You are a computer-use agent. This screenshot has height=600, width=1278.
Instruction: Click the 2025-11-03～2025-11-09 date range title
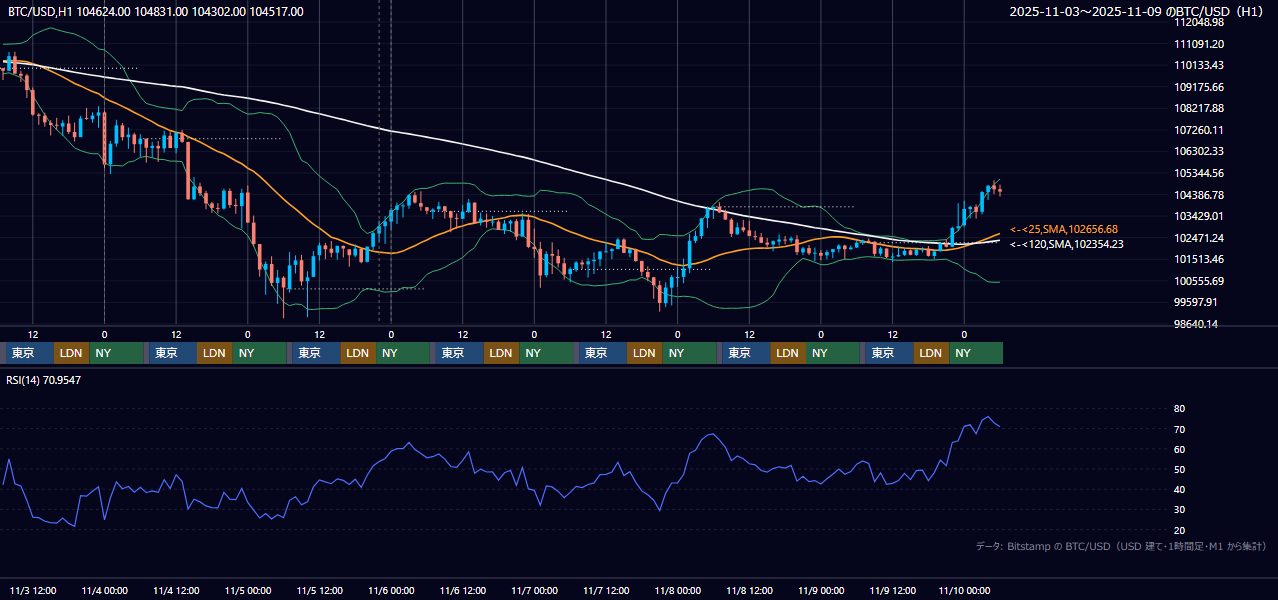(1137, 12)
